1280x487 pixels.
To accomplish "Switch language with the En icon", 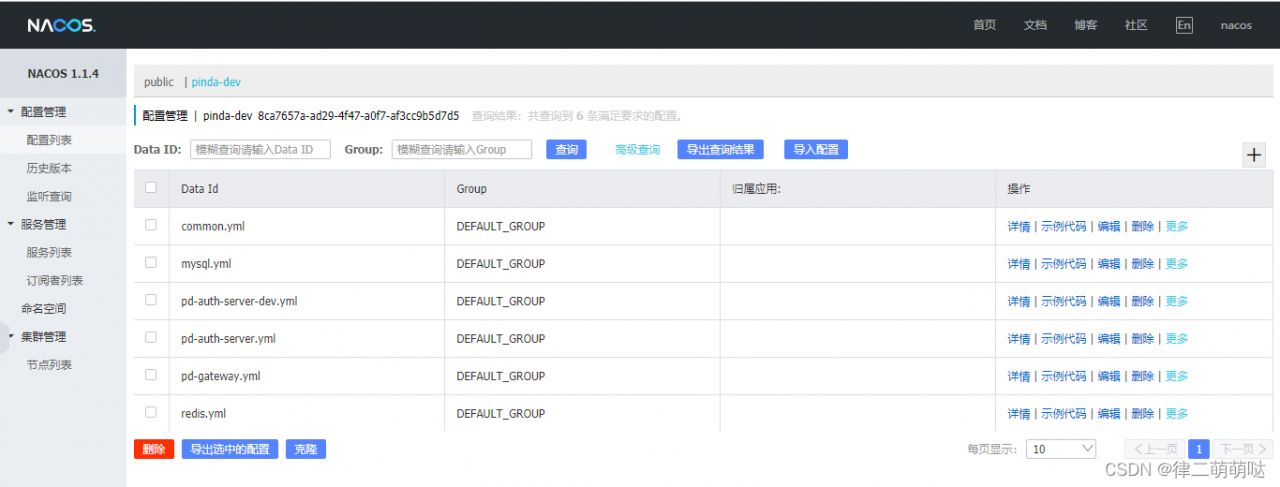I will [1184, 25].
